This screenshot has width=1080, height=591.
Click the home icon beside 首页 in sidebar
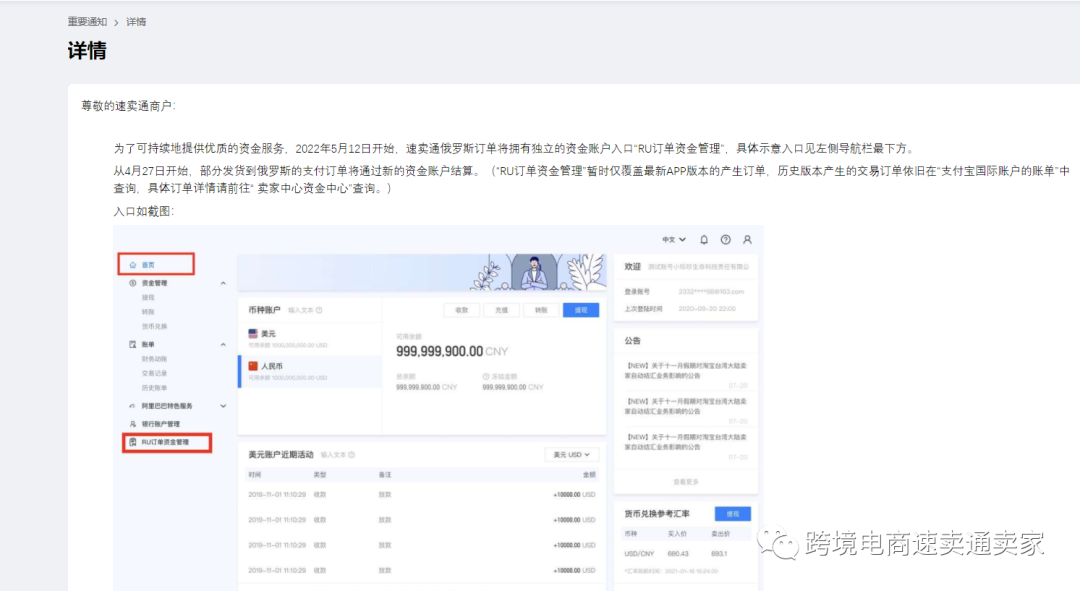click(133, 265)
